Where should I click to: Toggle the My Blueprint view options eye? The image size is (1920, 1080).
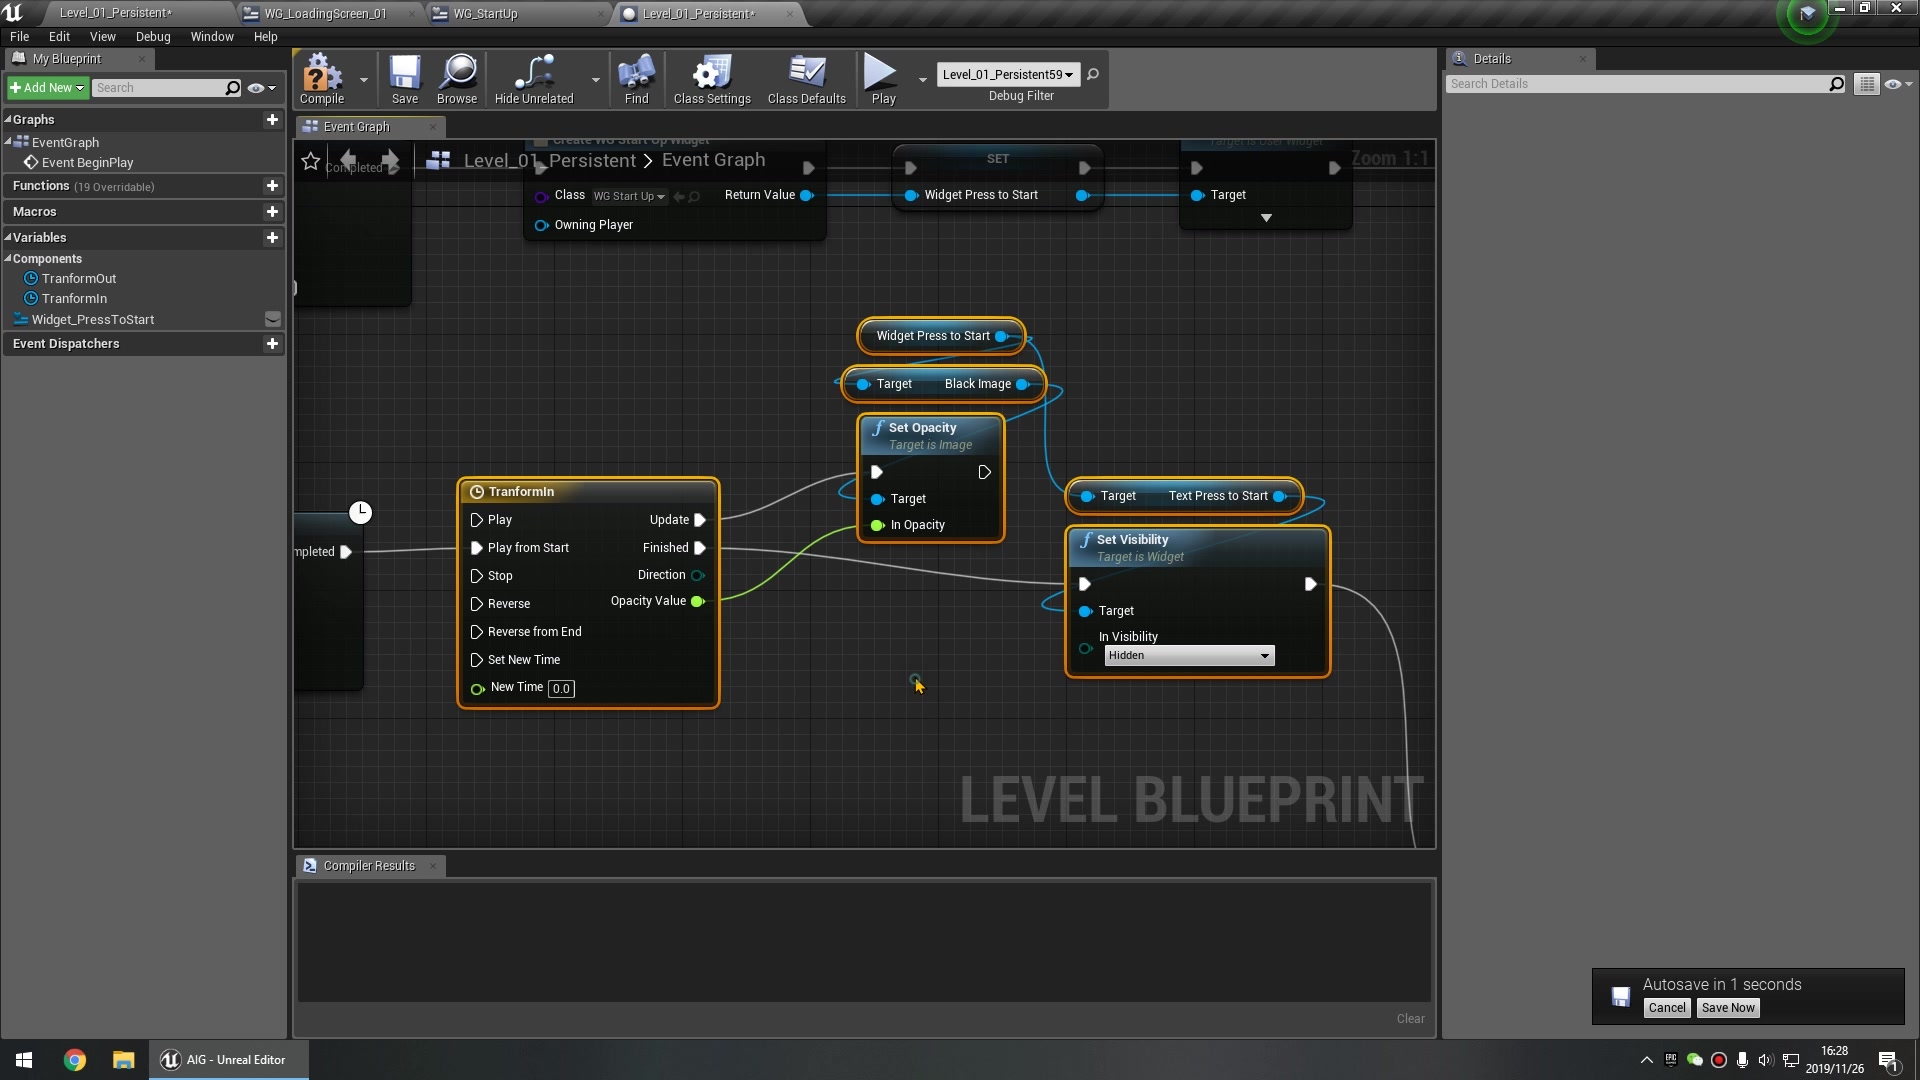coord(257,88)
